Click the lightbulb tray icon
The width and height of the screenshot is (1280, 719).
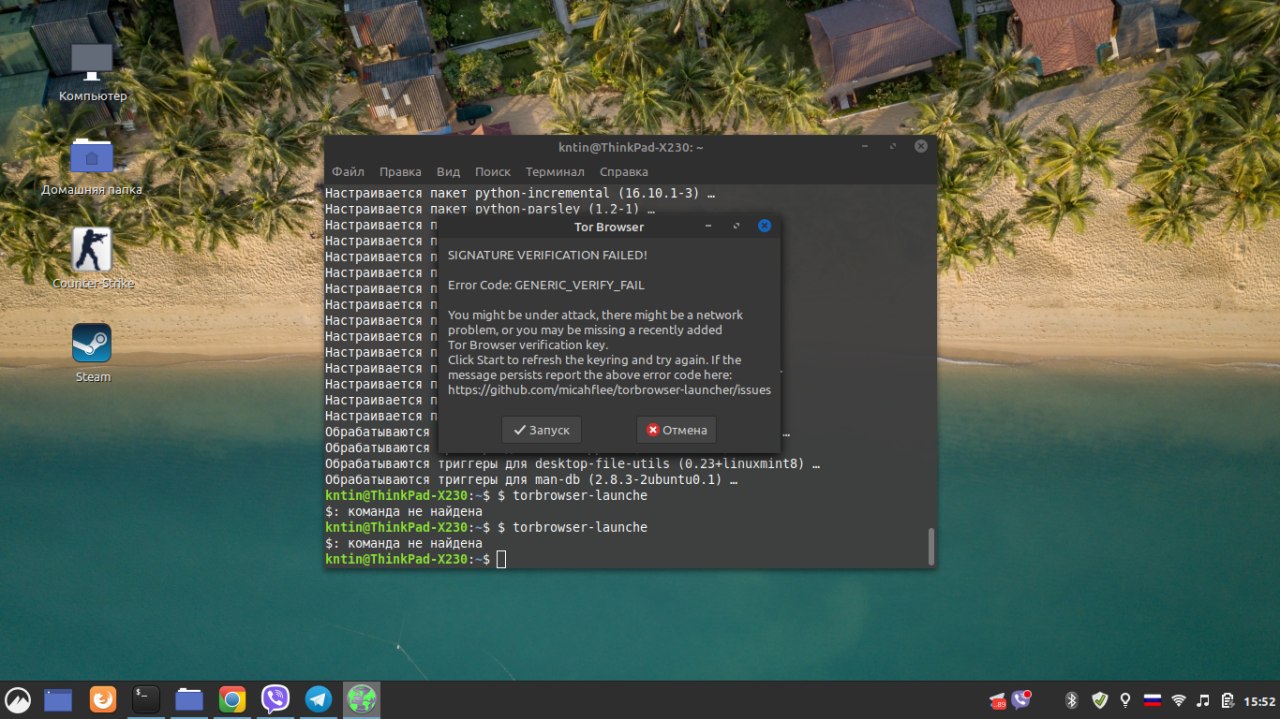point(1125,700)
